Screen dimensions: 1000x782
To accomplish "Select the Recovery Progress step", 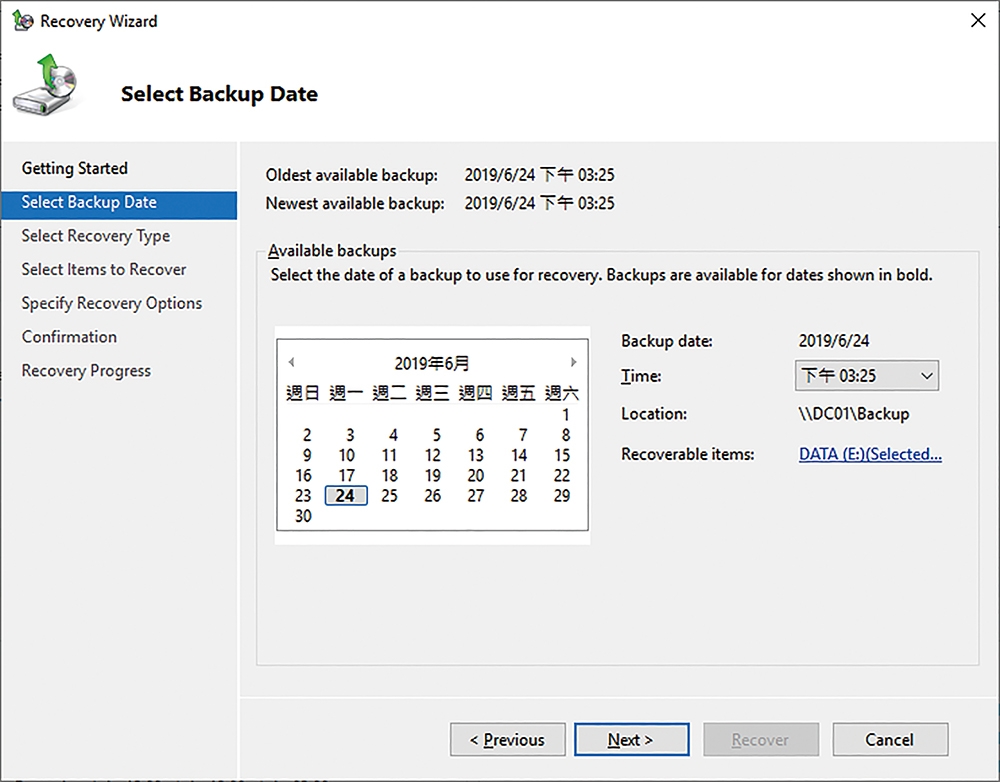I will [x=86, y=371].
